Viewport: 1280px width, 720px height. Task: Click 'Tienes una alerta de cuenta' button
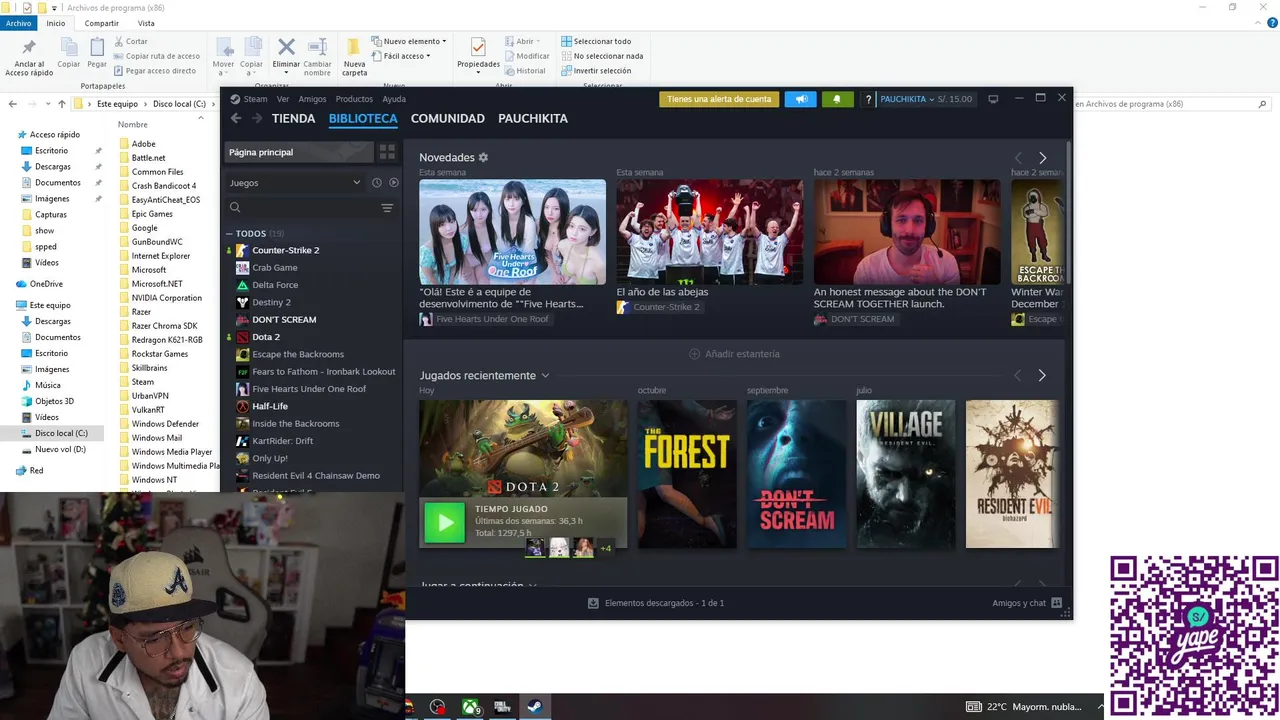[x=719, y=99]
